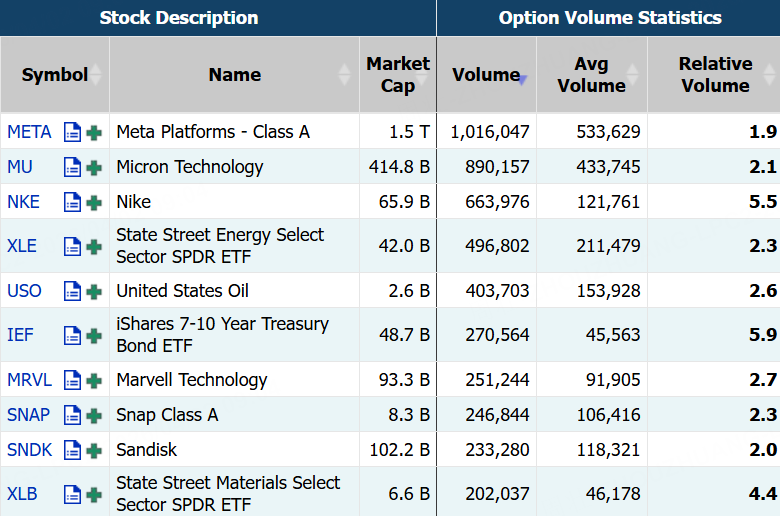Open the details icon for META
The image size is (780, 516).
(72, 132)
